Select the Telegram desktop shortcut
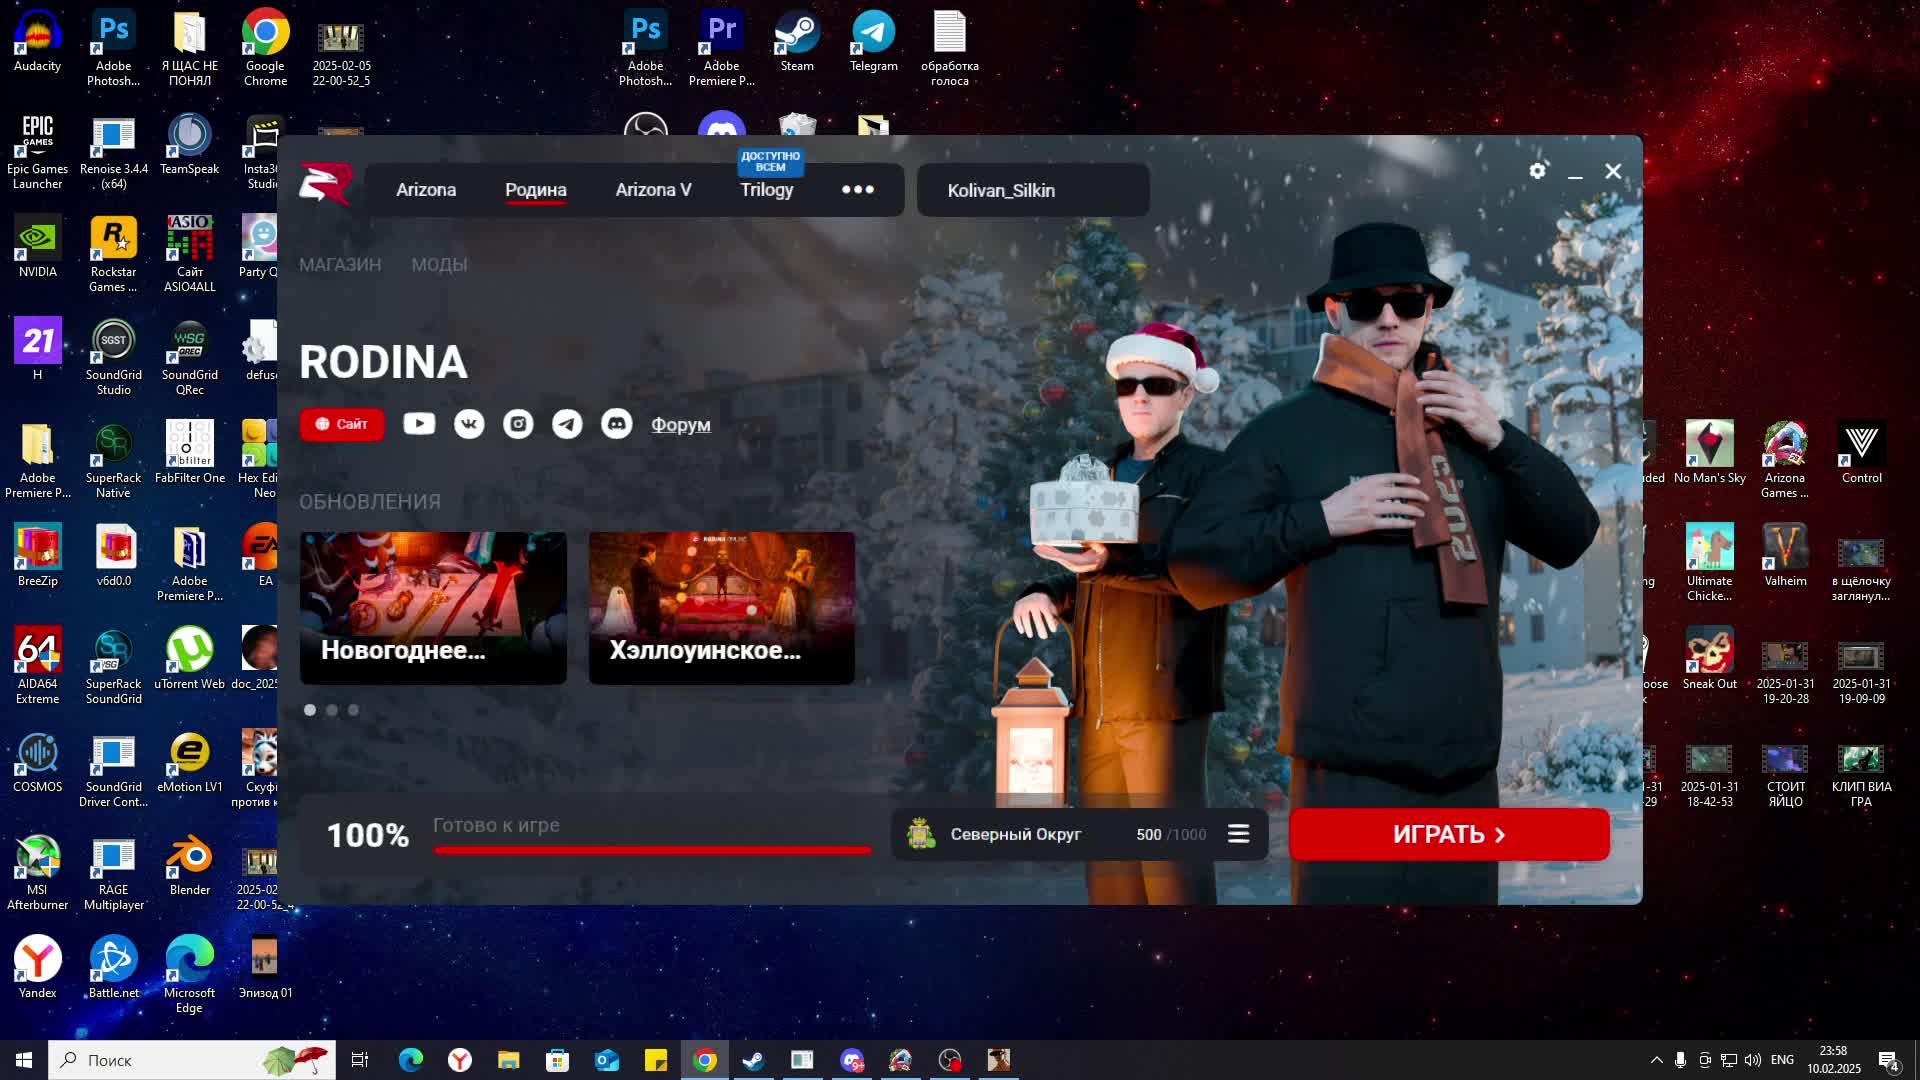Screen dimensions: 1920x1080 pos(873,41)
